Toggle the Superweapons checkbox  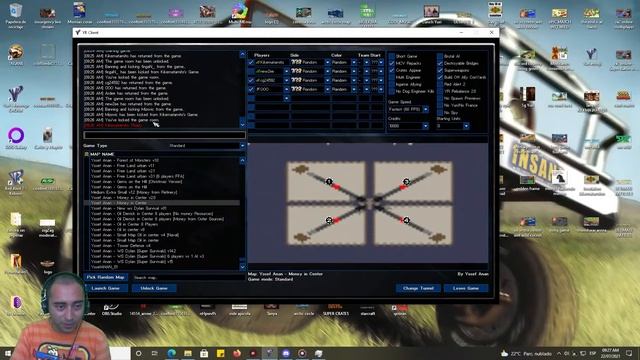pyautogui.click(x=440, y=70)
